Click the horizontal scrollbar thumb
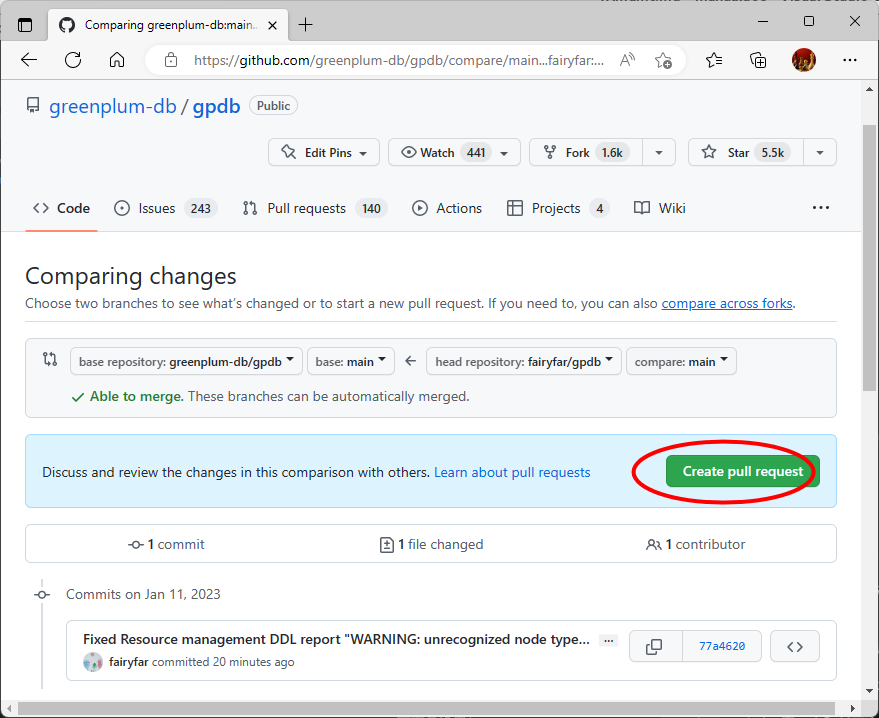The image size is (879, 718). (x=427, y=708)
